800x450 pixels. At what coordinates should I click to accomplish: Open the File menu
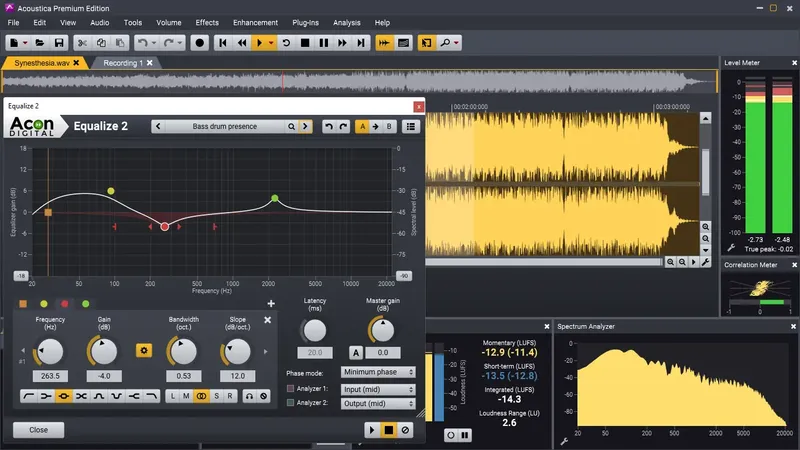tap(13, 22)
